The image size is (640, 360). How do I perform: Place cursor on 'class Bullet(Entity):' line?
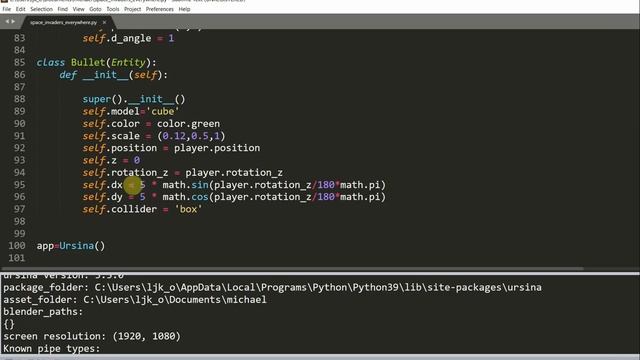pyautogui.click(x=96, y=62)
